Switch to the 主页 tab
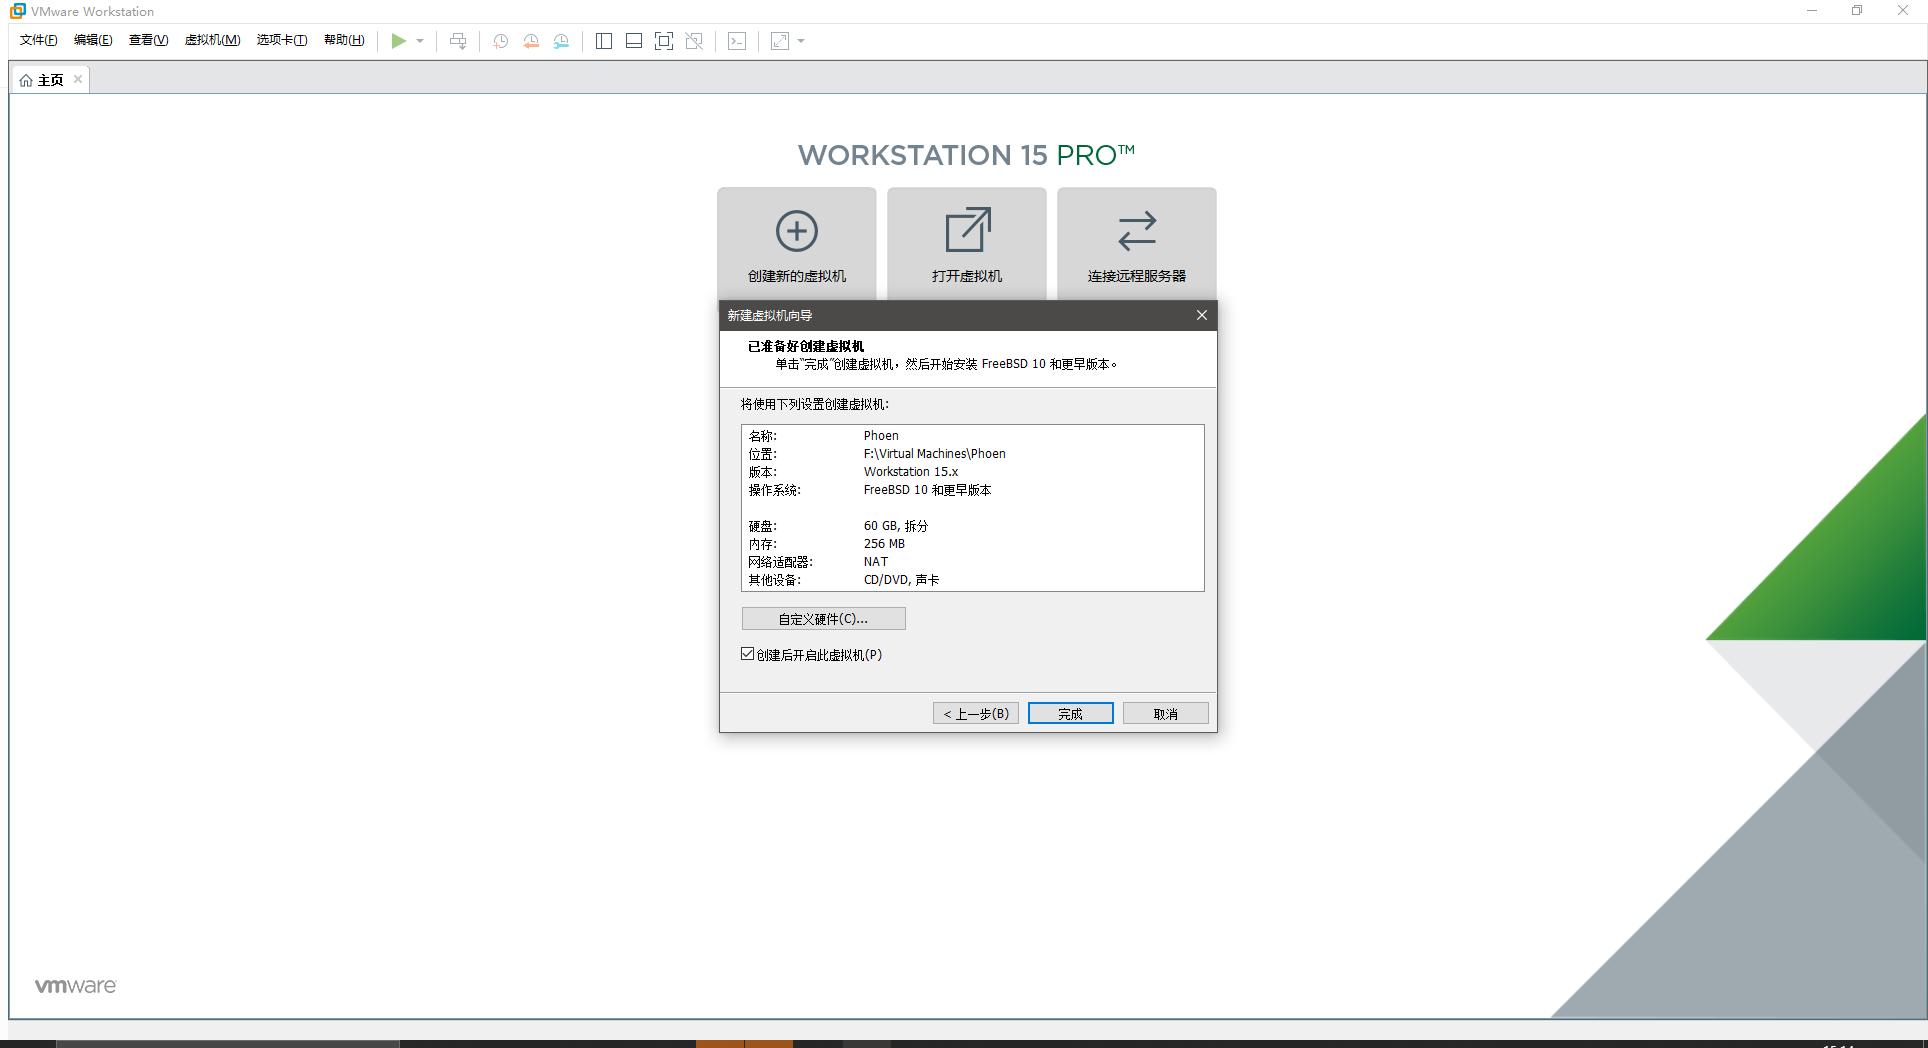Image resolution: width=1928 pixels, height=1048 pixels. 48,79
